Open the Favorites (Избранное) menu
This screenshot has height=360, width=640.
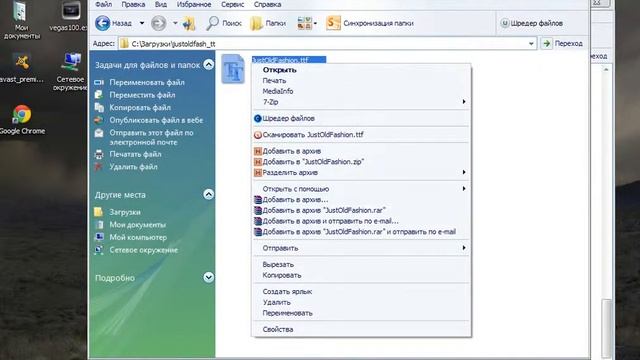(x=194, y=4)
